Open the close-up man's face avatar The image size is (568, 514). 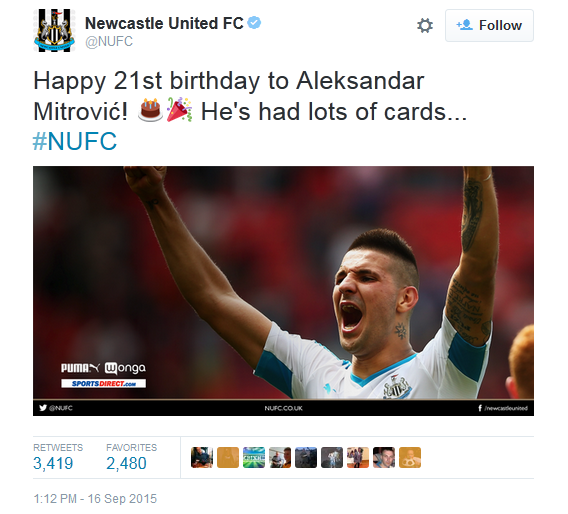pos(384,457)
